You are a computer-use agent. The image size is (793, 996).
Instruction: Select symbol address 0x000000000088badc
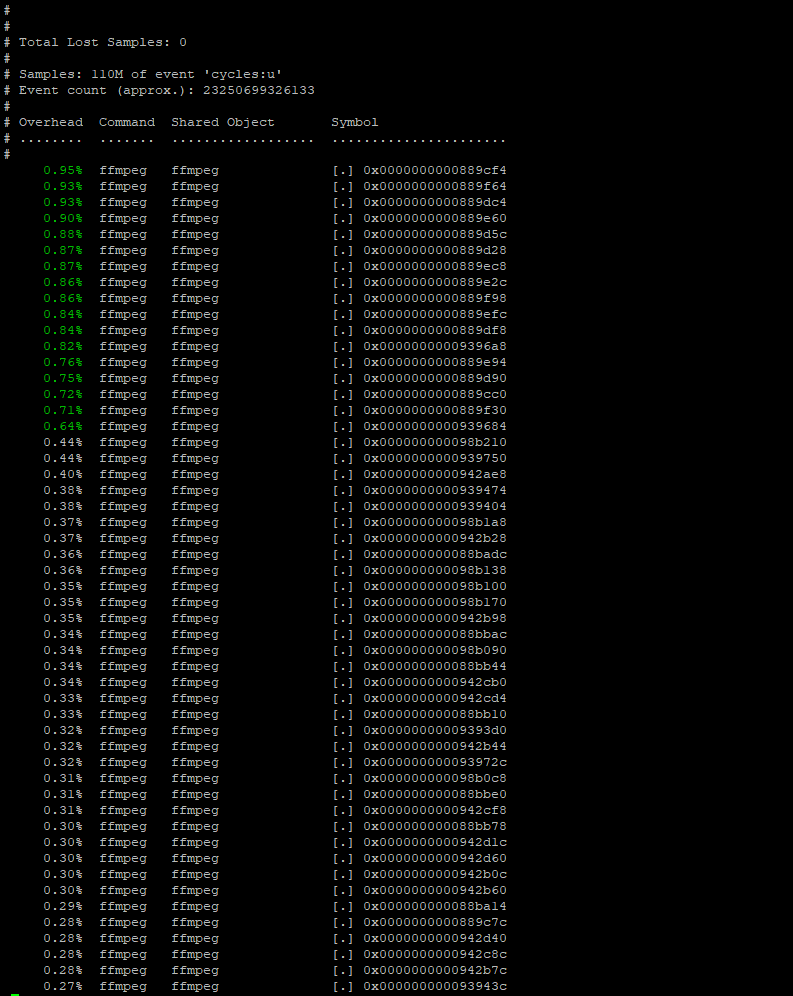click(x=435, y=554)
